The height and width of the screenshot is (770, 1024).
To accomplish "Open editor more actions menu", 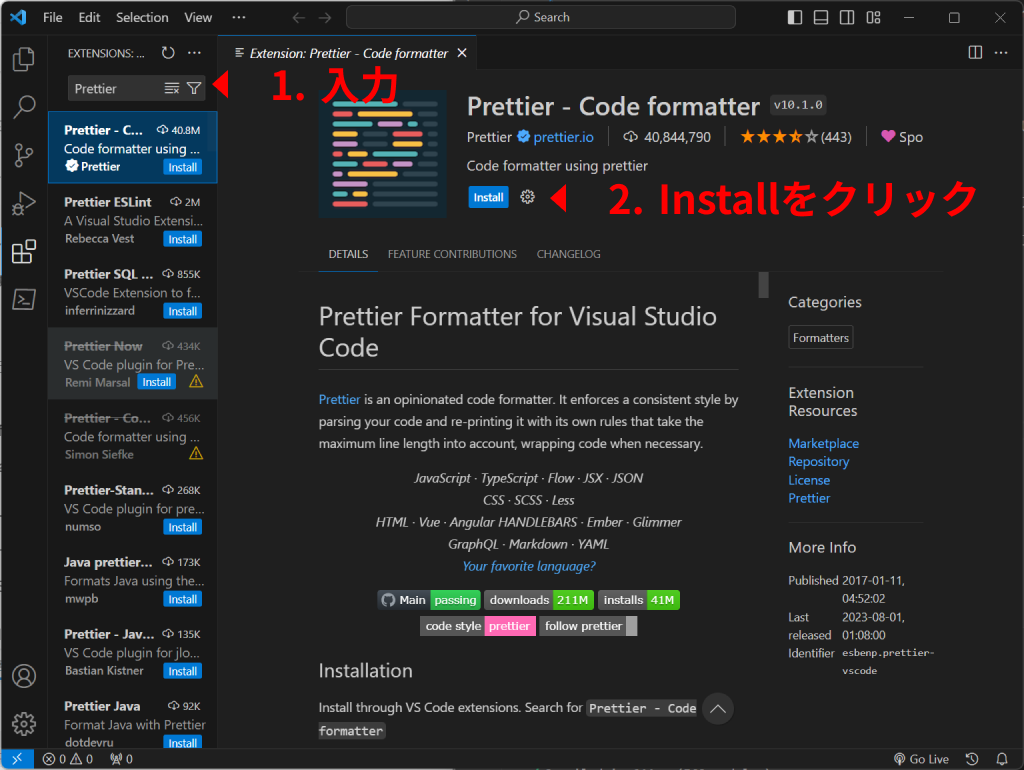I will click(1001, 52).
